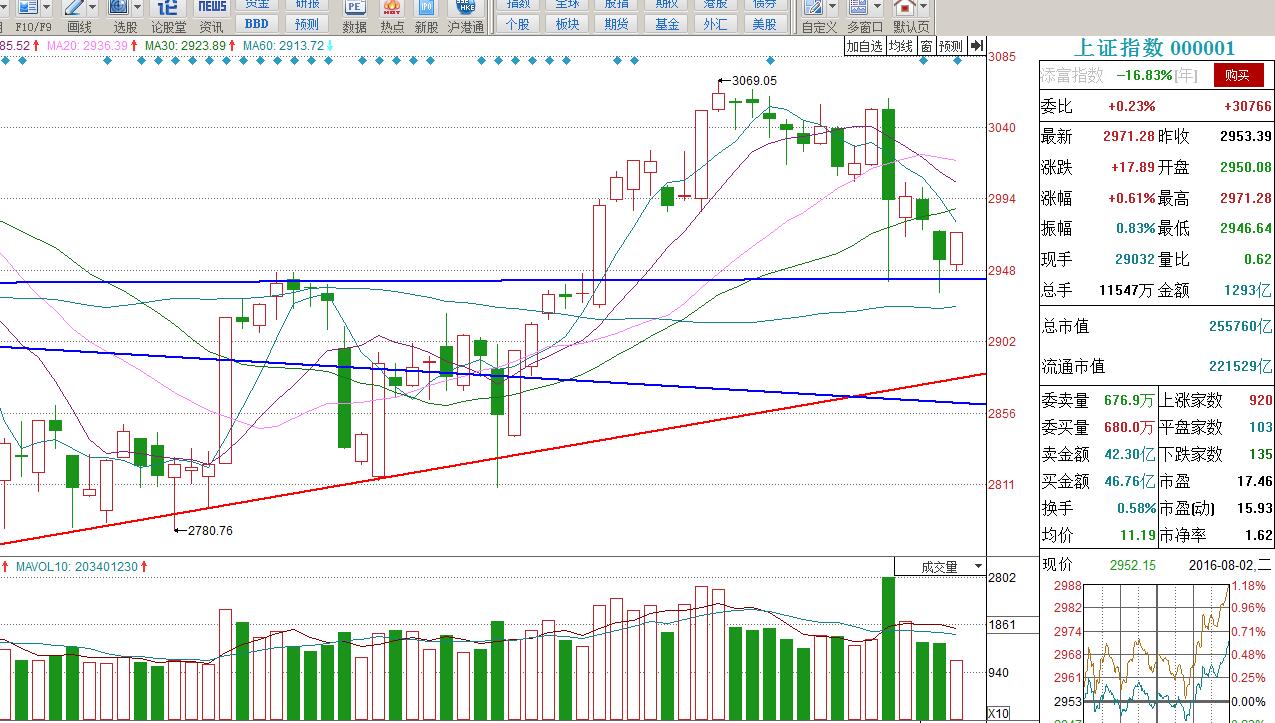Click the 3069.05 high price label

(x=754, y=80)
